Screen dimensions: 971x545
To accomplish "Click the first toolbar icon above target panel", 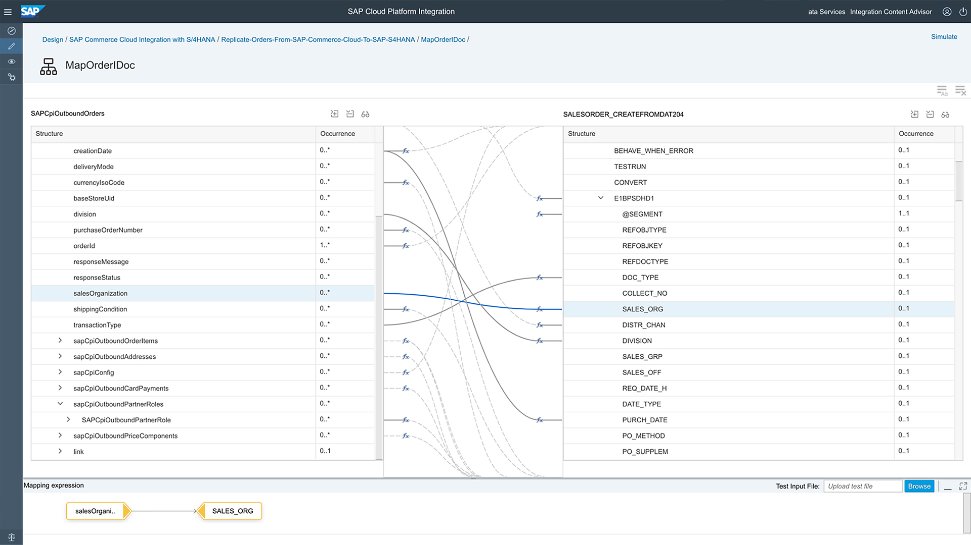I will tap(942, 91).
